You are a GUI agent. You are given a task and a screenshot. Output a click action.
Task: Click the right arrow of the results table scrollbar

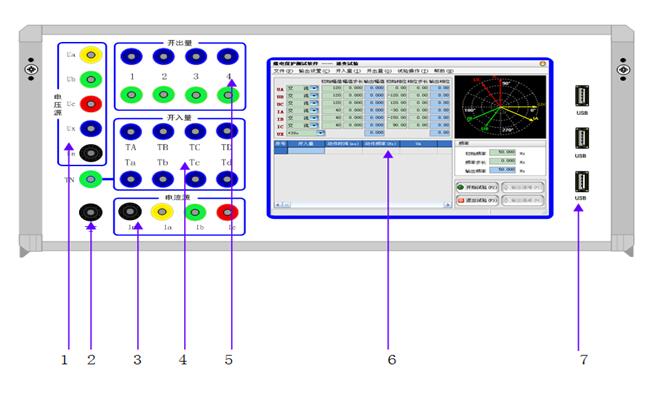click(447, 205)
